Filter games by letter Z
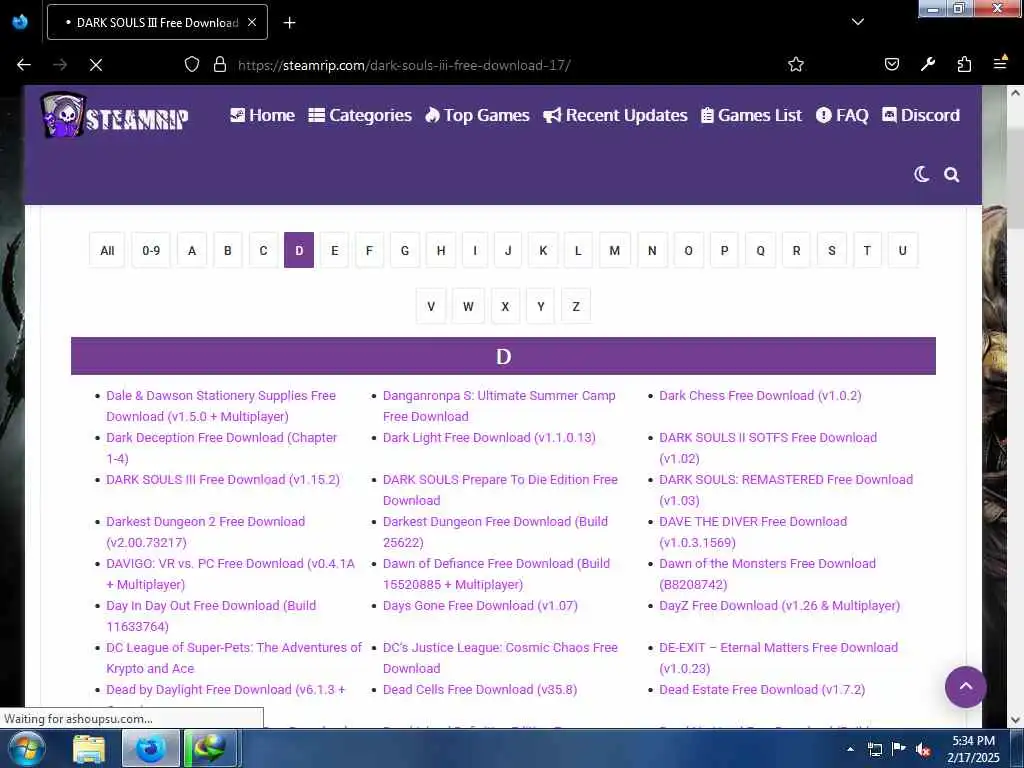1024x768 pixels. pos(576,306)
